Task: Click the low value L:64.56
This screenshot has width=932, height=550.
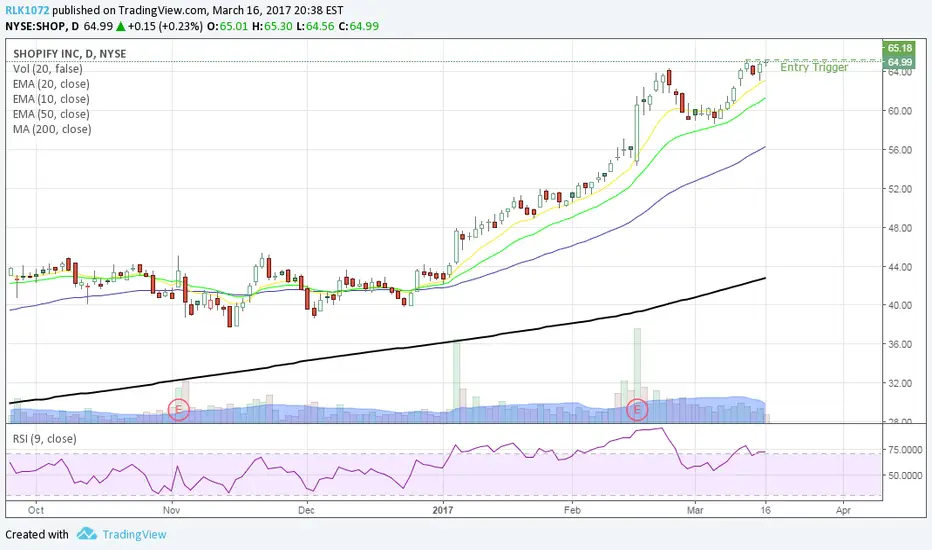Action: (x=316, y=26)
